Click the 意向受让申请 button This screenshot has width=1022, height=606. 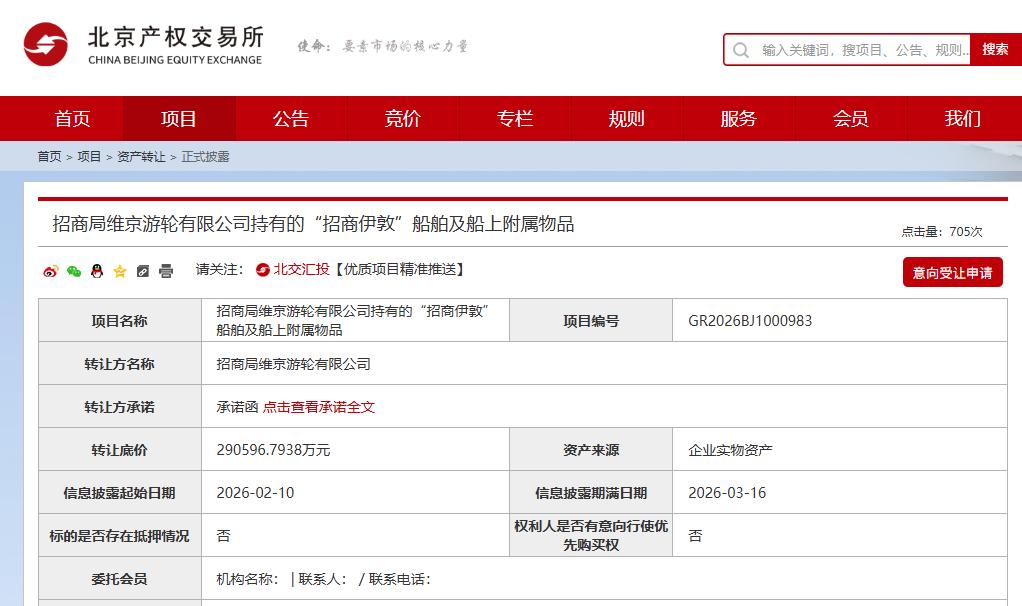952,272
